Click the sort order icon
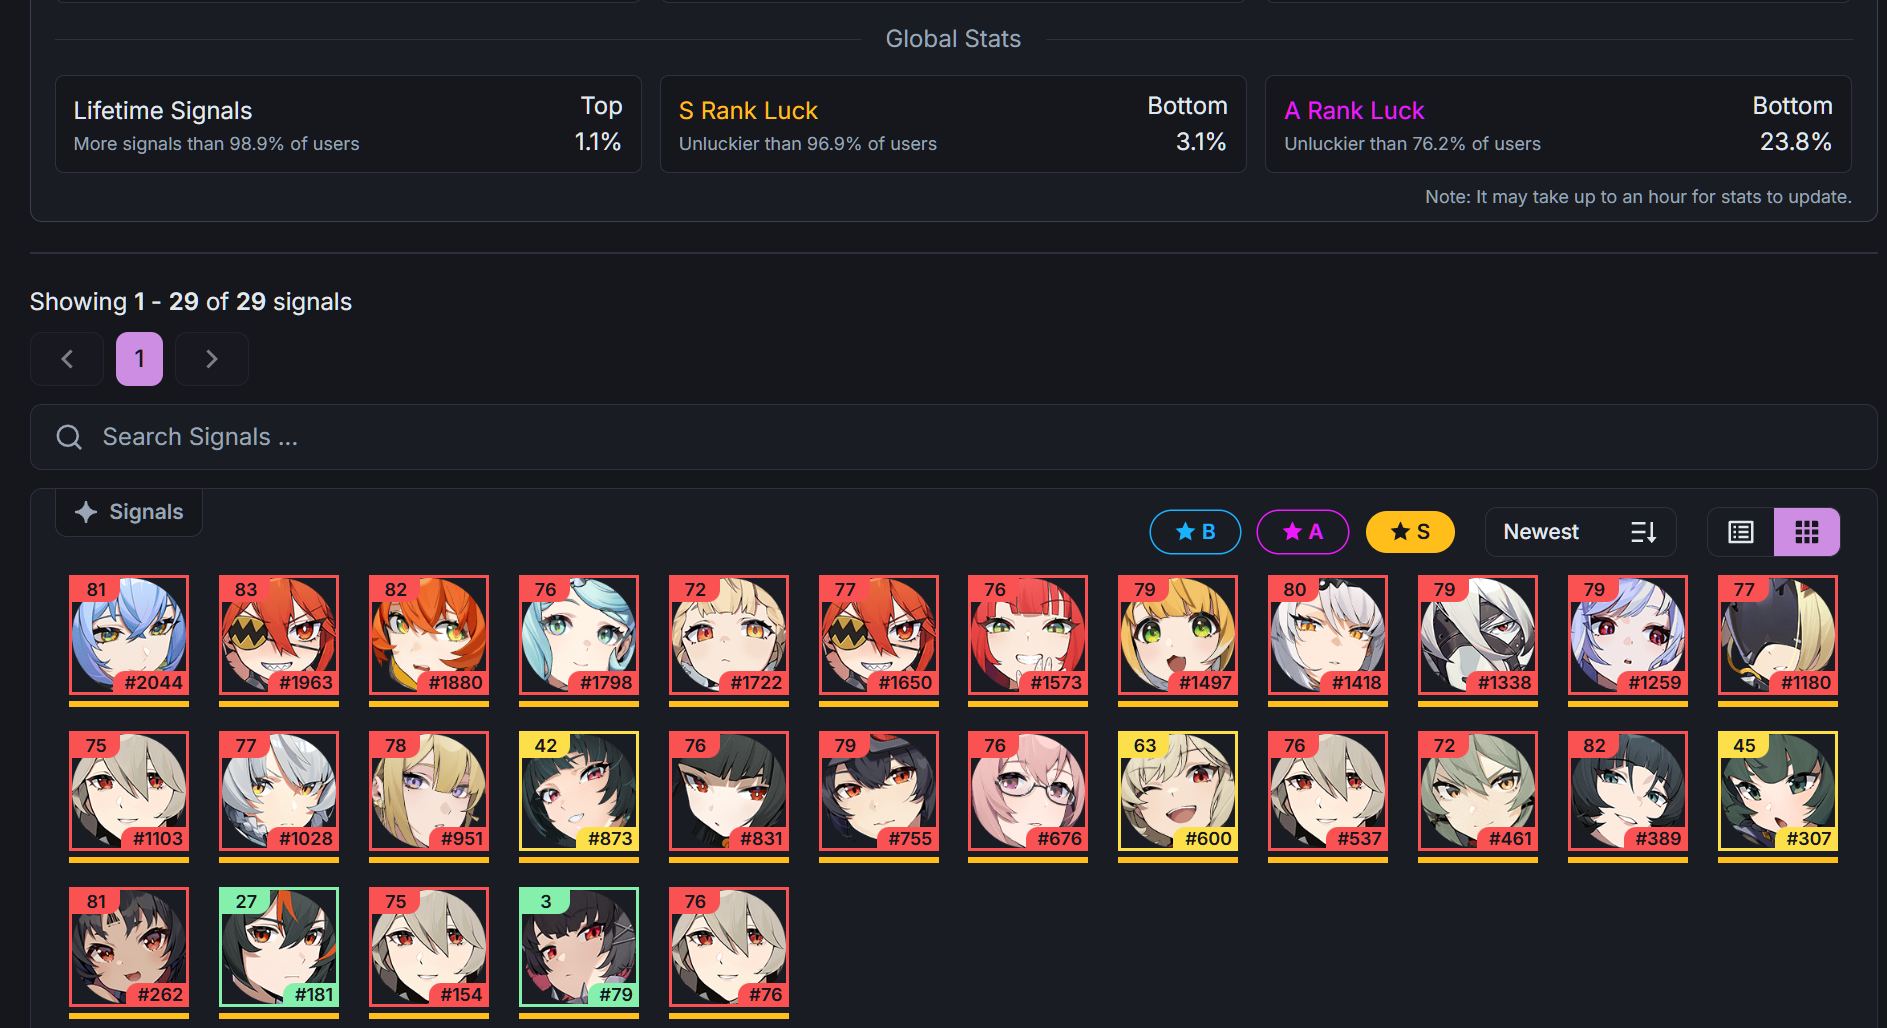 pos(1643,532)
